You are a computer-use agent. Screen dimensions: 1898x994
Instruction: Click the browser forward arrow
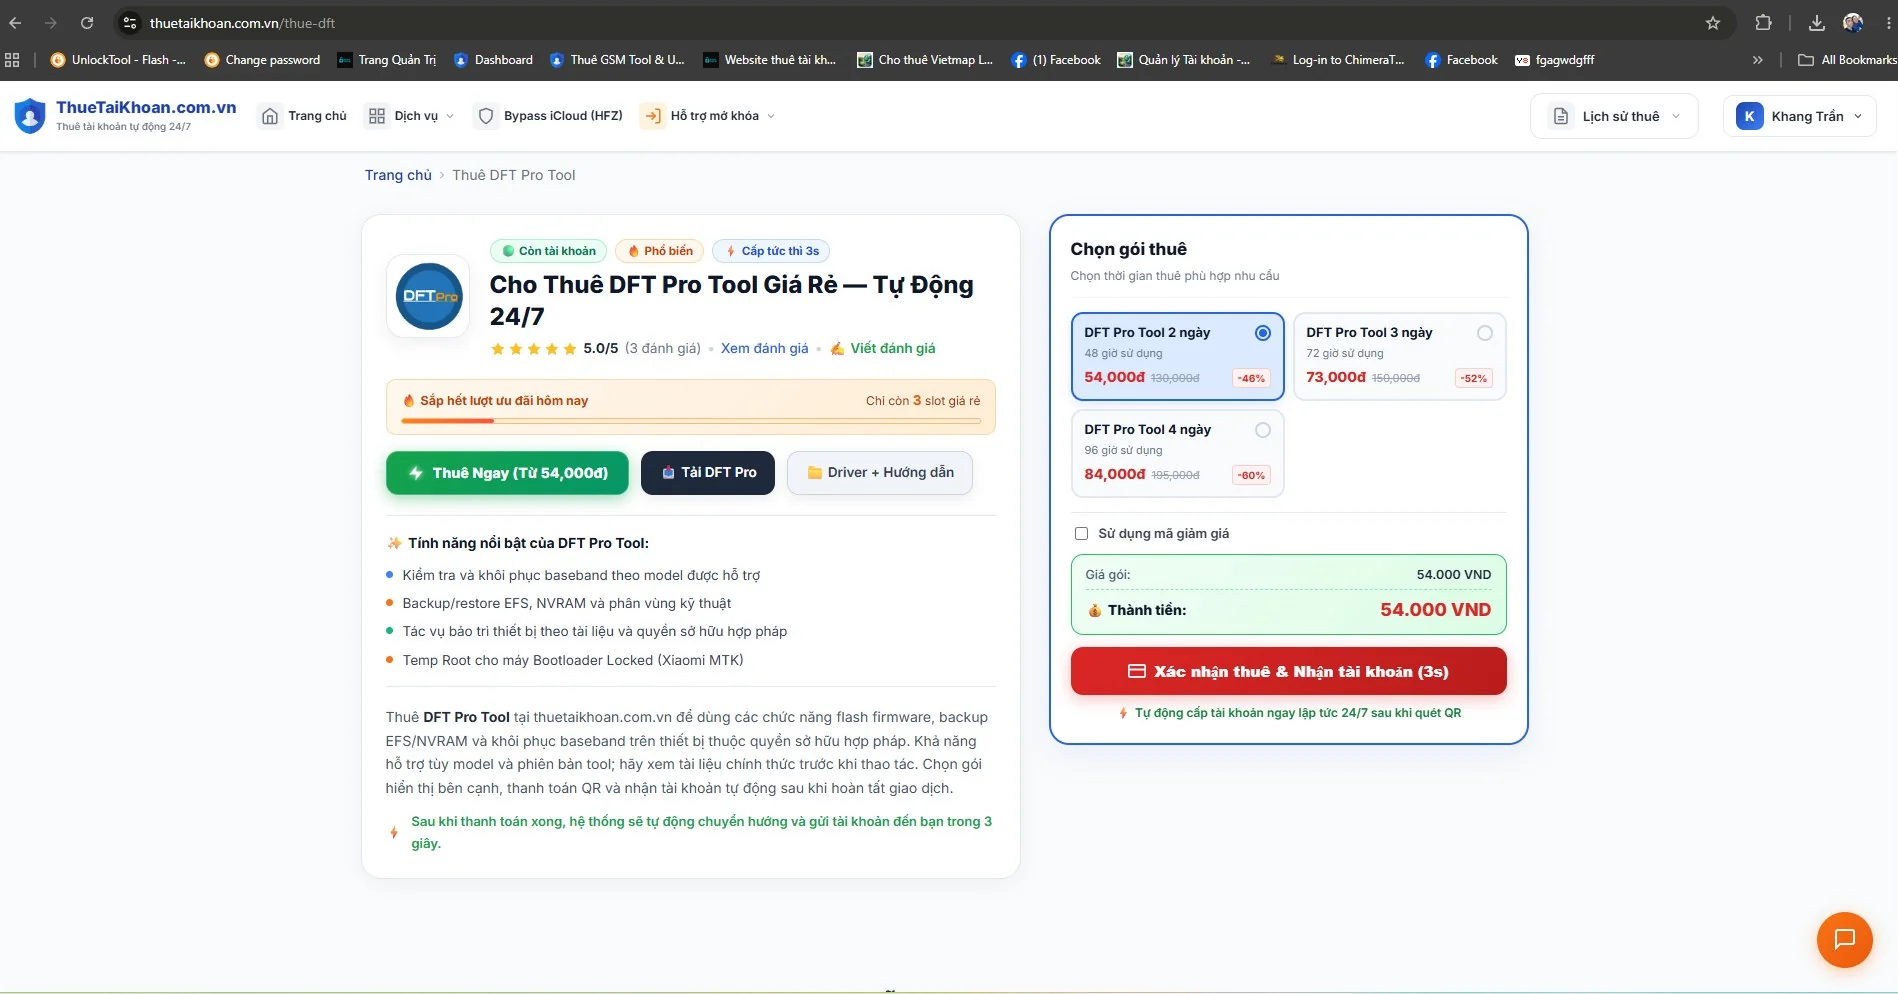tap(51, 23)
